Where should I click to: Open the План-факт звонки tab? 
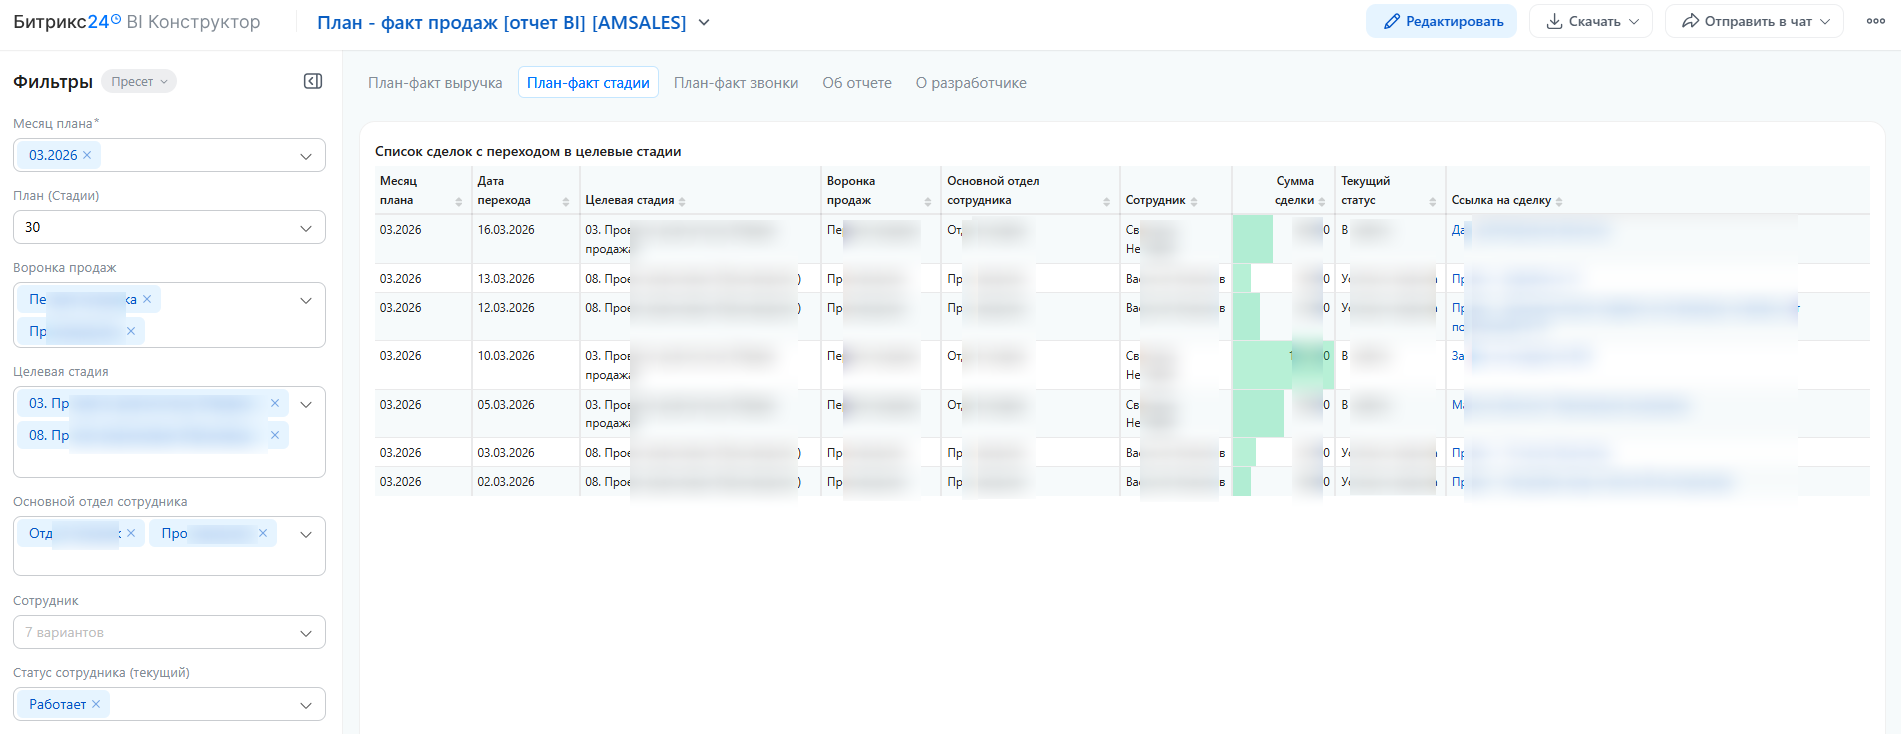pyautogui.click(x=736, y=83)
